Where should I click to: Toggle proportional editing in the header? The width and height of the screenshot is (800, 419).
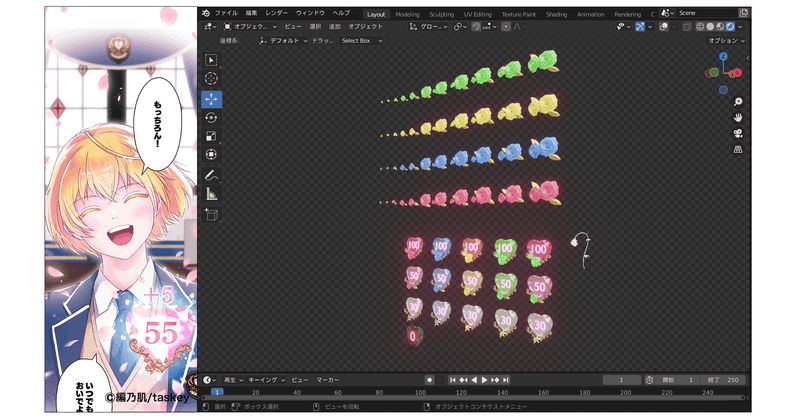click(506, 27)
